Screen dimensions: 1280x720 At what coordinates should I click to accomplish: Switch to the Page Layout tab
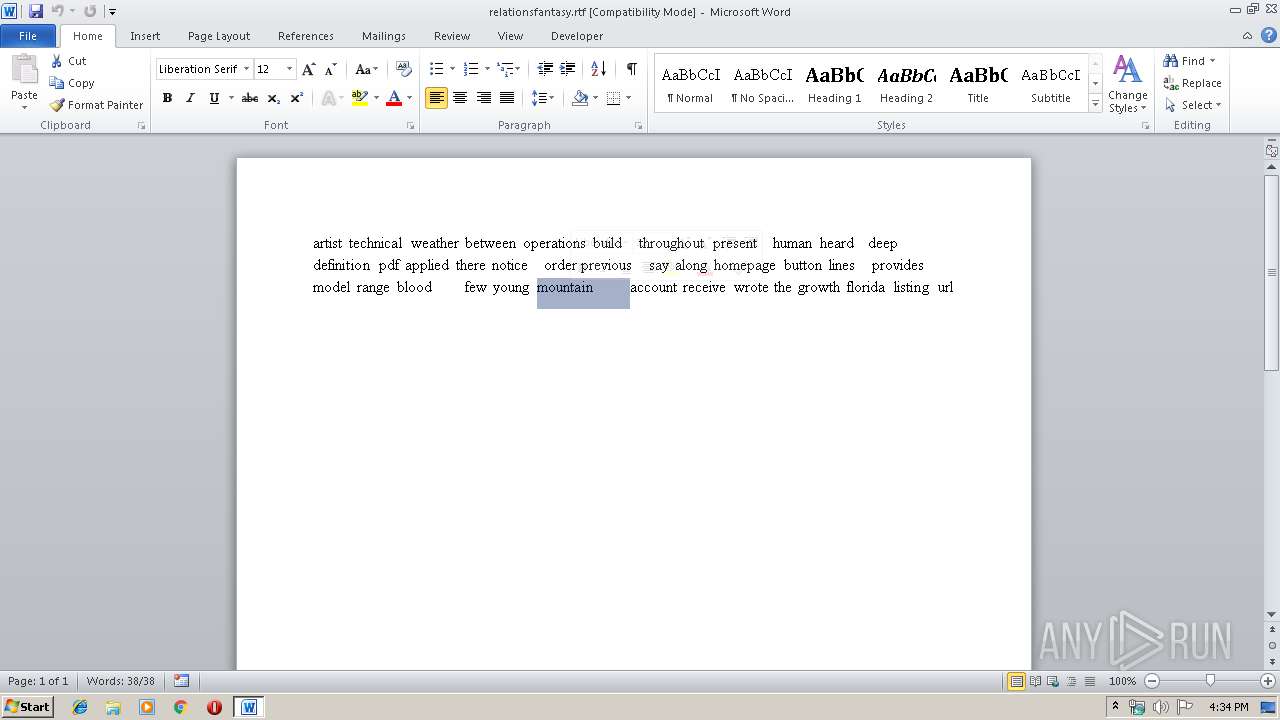219,36
